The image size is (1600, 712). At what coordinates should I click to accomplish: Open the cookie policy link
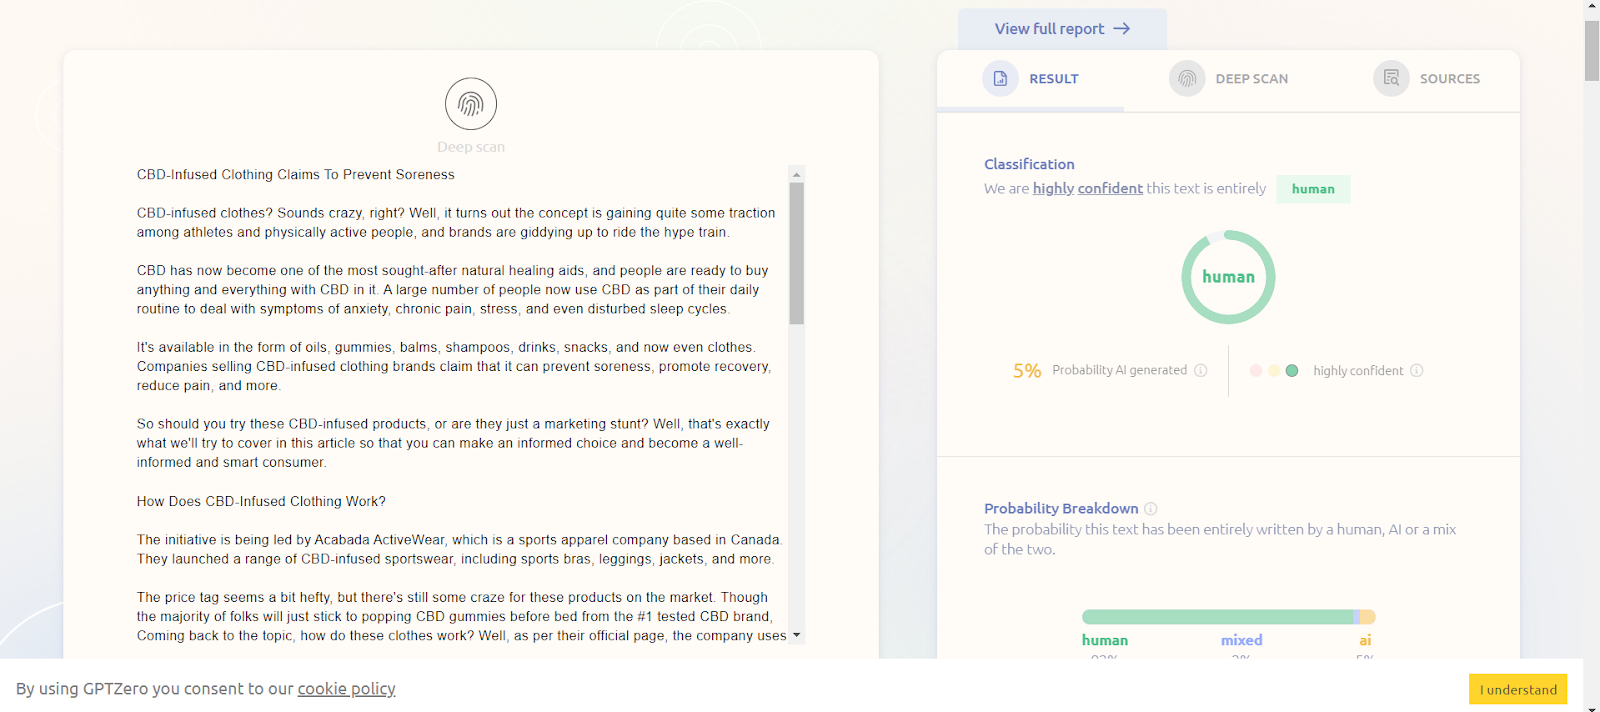tap(346, 688)
